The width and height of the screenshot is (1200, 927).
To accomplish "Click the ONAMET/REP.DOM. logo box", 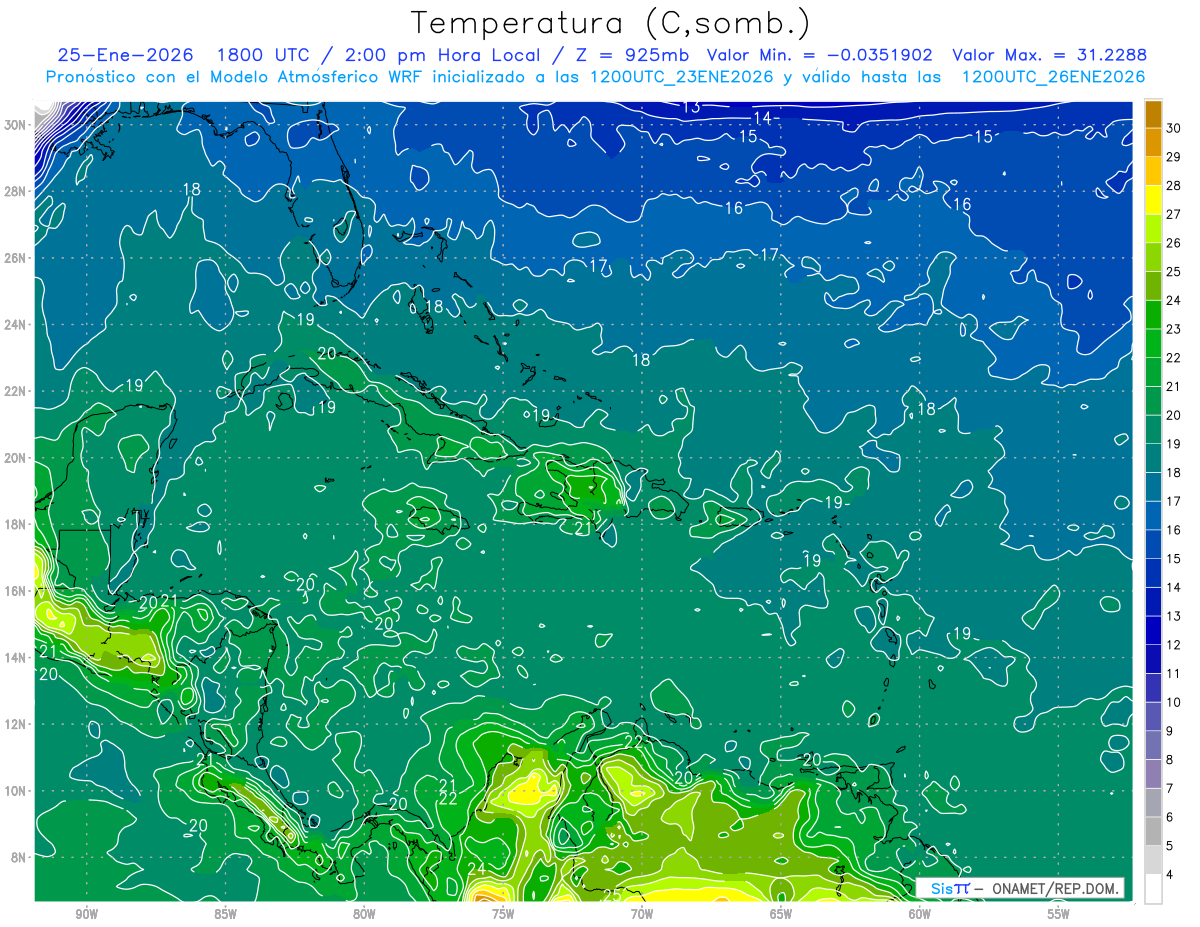I will 1020,888.
